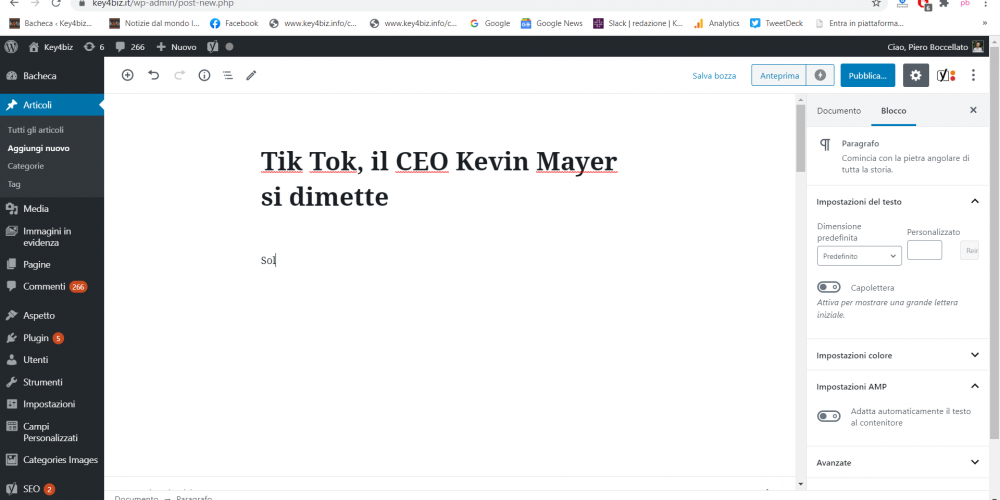
Task: Click the AMP preview lightning icon
Action: click(x=820, y=75)
